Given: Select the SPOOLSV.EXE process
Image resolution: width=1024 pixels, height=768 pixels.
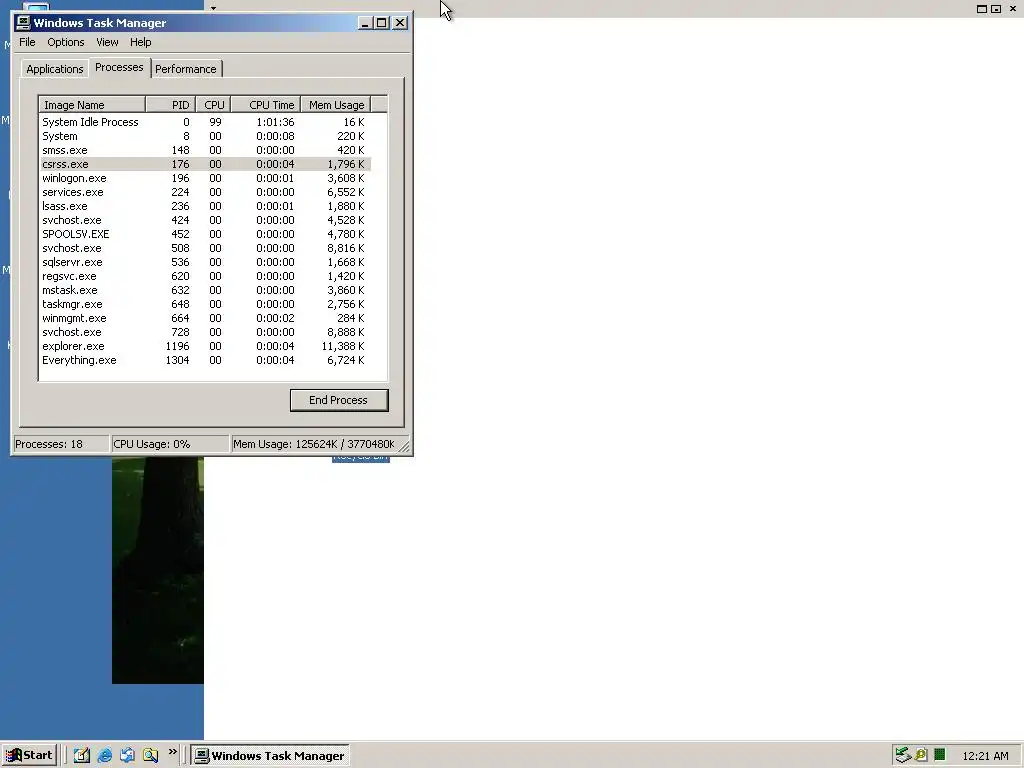Looking at the screenshot, I should [x=205, y=234].
